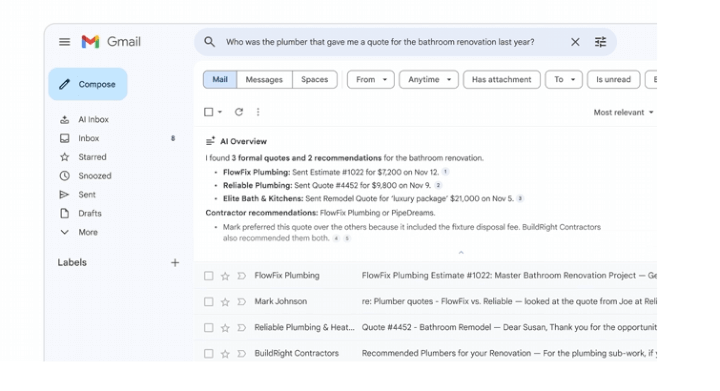The width and height of the screenshot is (720, 391).
Task: Open the three-dot more options menu
Action: tap(258, 112)
